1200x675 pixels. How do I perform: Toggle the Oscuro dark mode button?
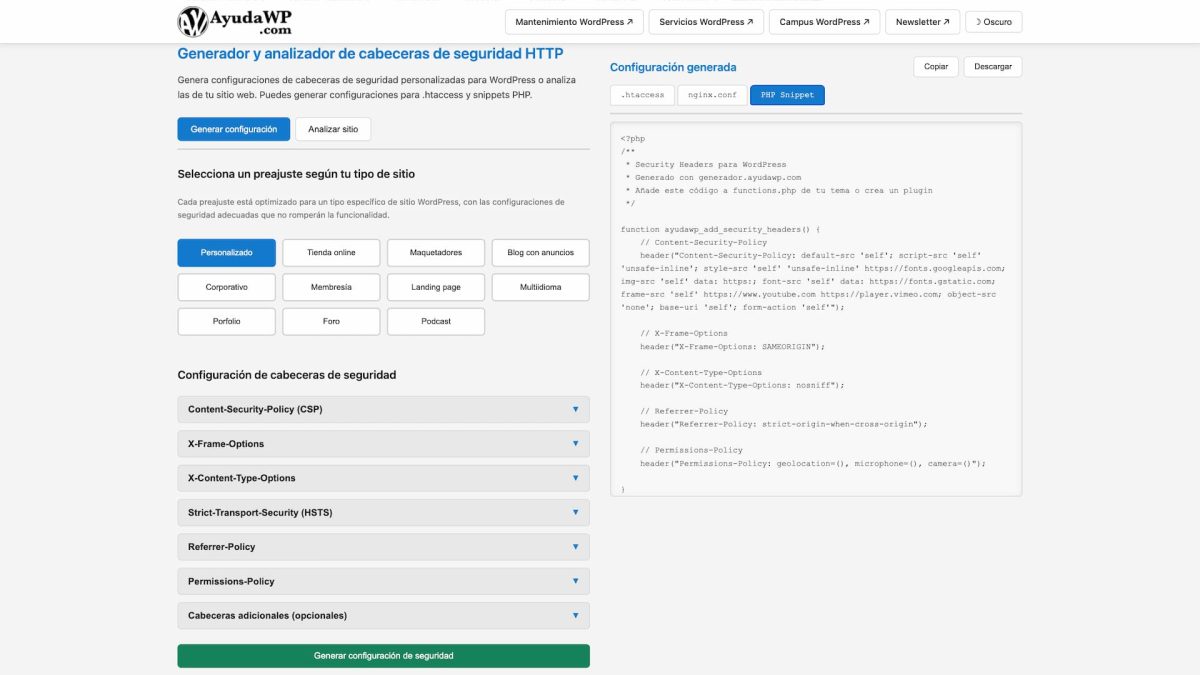click(993, 22)
